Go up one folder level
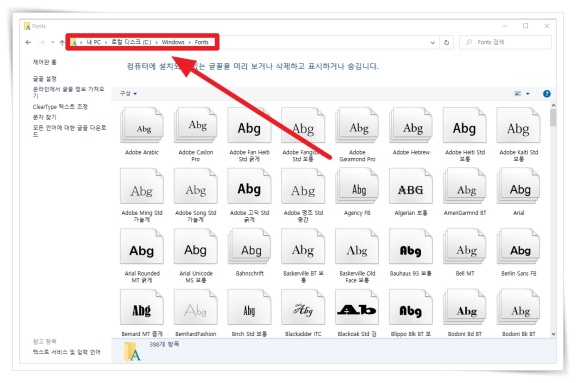 coord(62,43)
